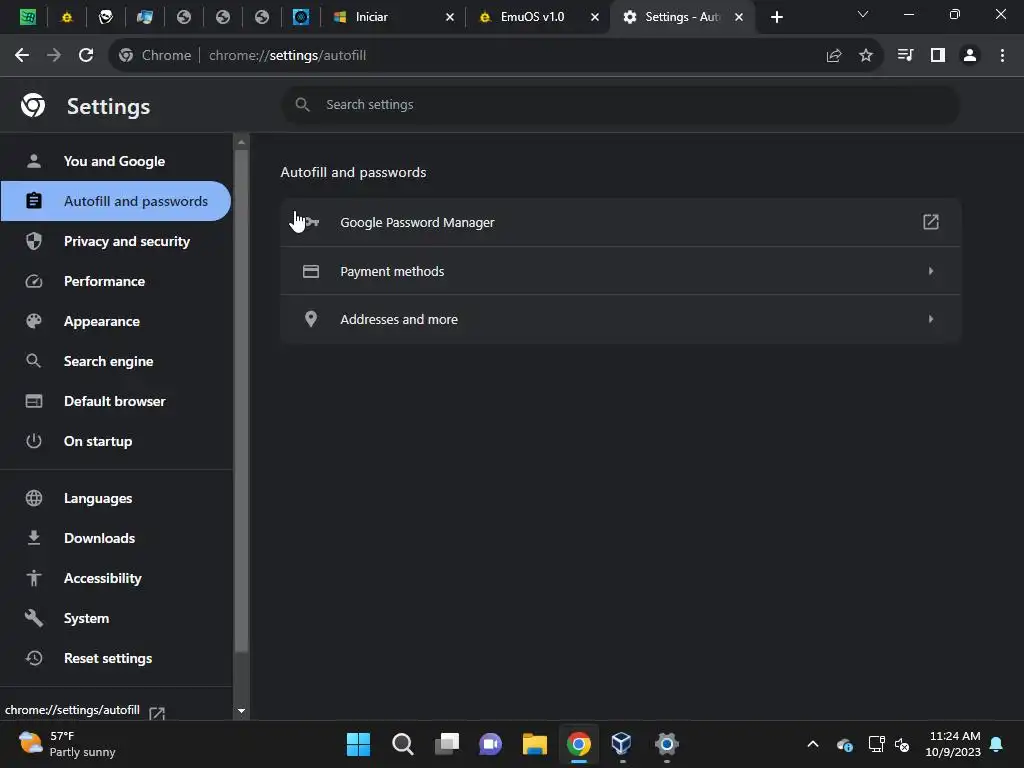Click the magnifier icon in Search settings

[302, 104]
